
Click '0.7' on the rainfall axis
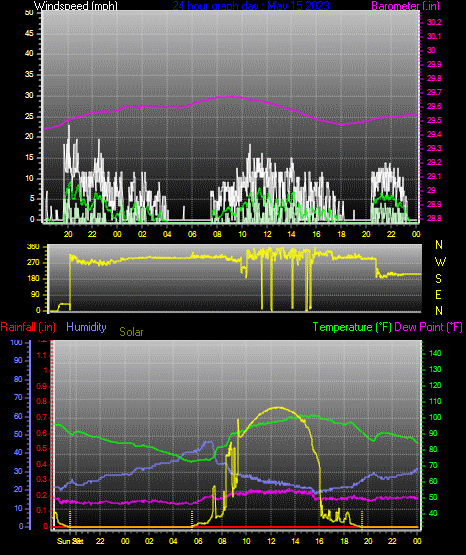42,417
